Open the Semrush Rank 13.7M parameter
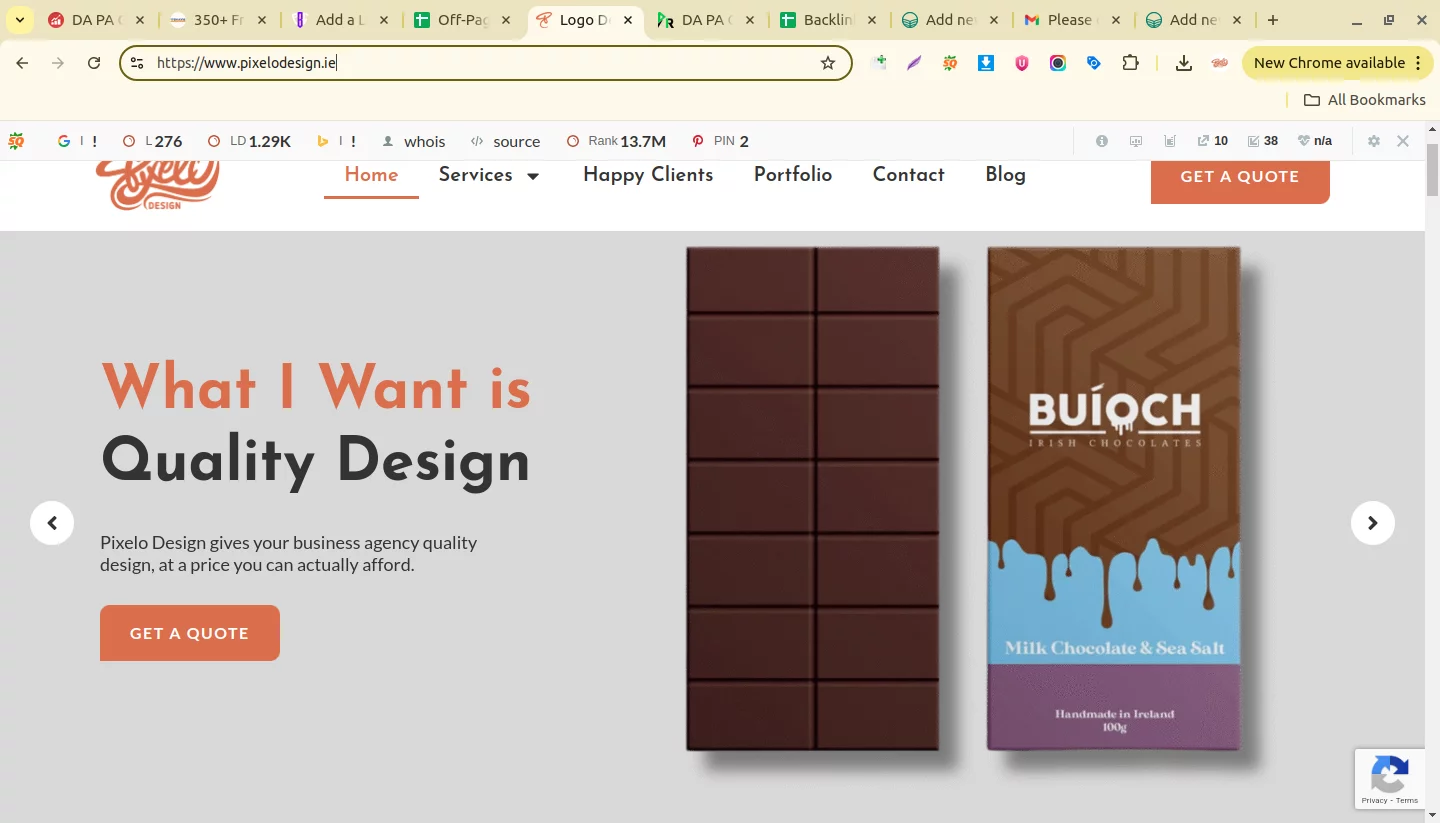This screenshot has width=1440, height=823. 616,141
